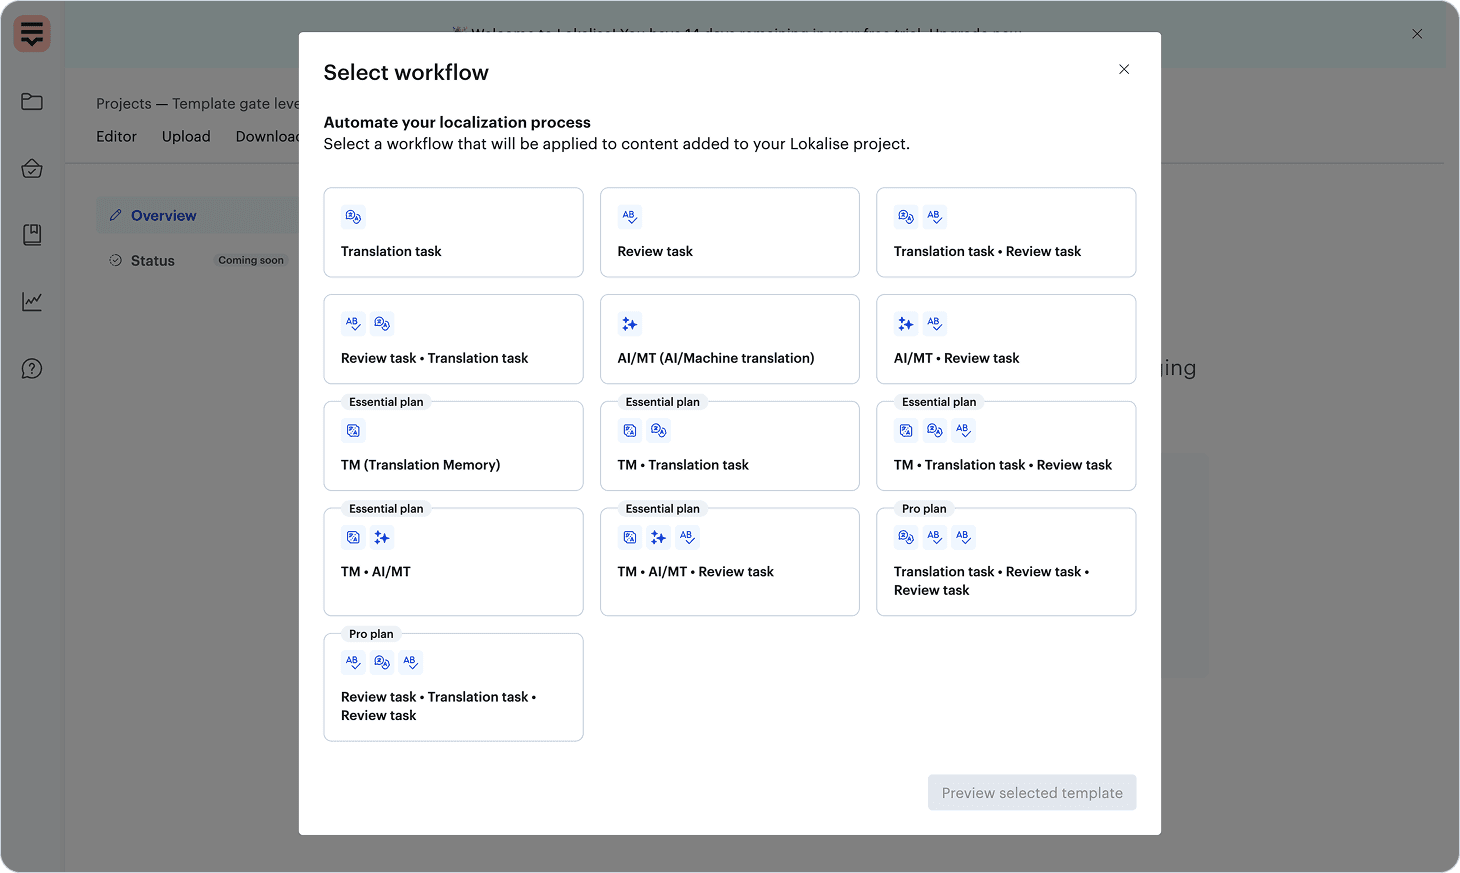
Task: Click Preview selected template button
Action: coord(1032,793)
